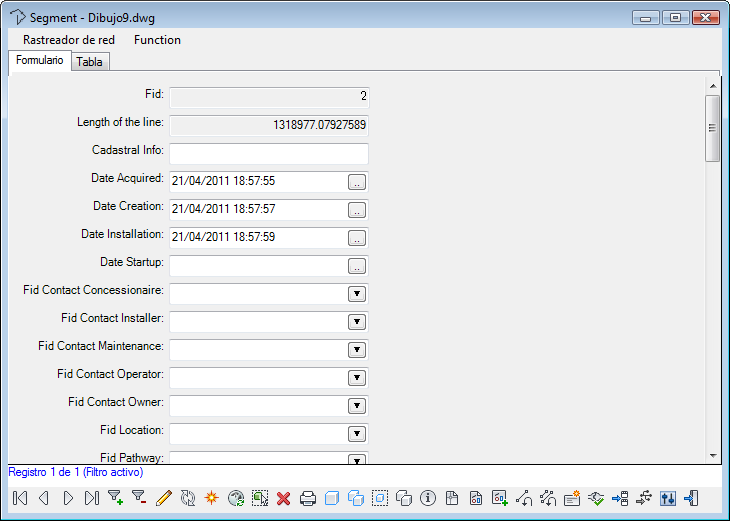
Task: Click the grey overlapping squares icon
Action: coord(404,498)
